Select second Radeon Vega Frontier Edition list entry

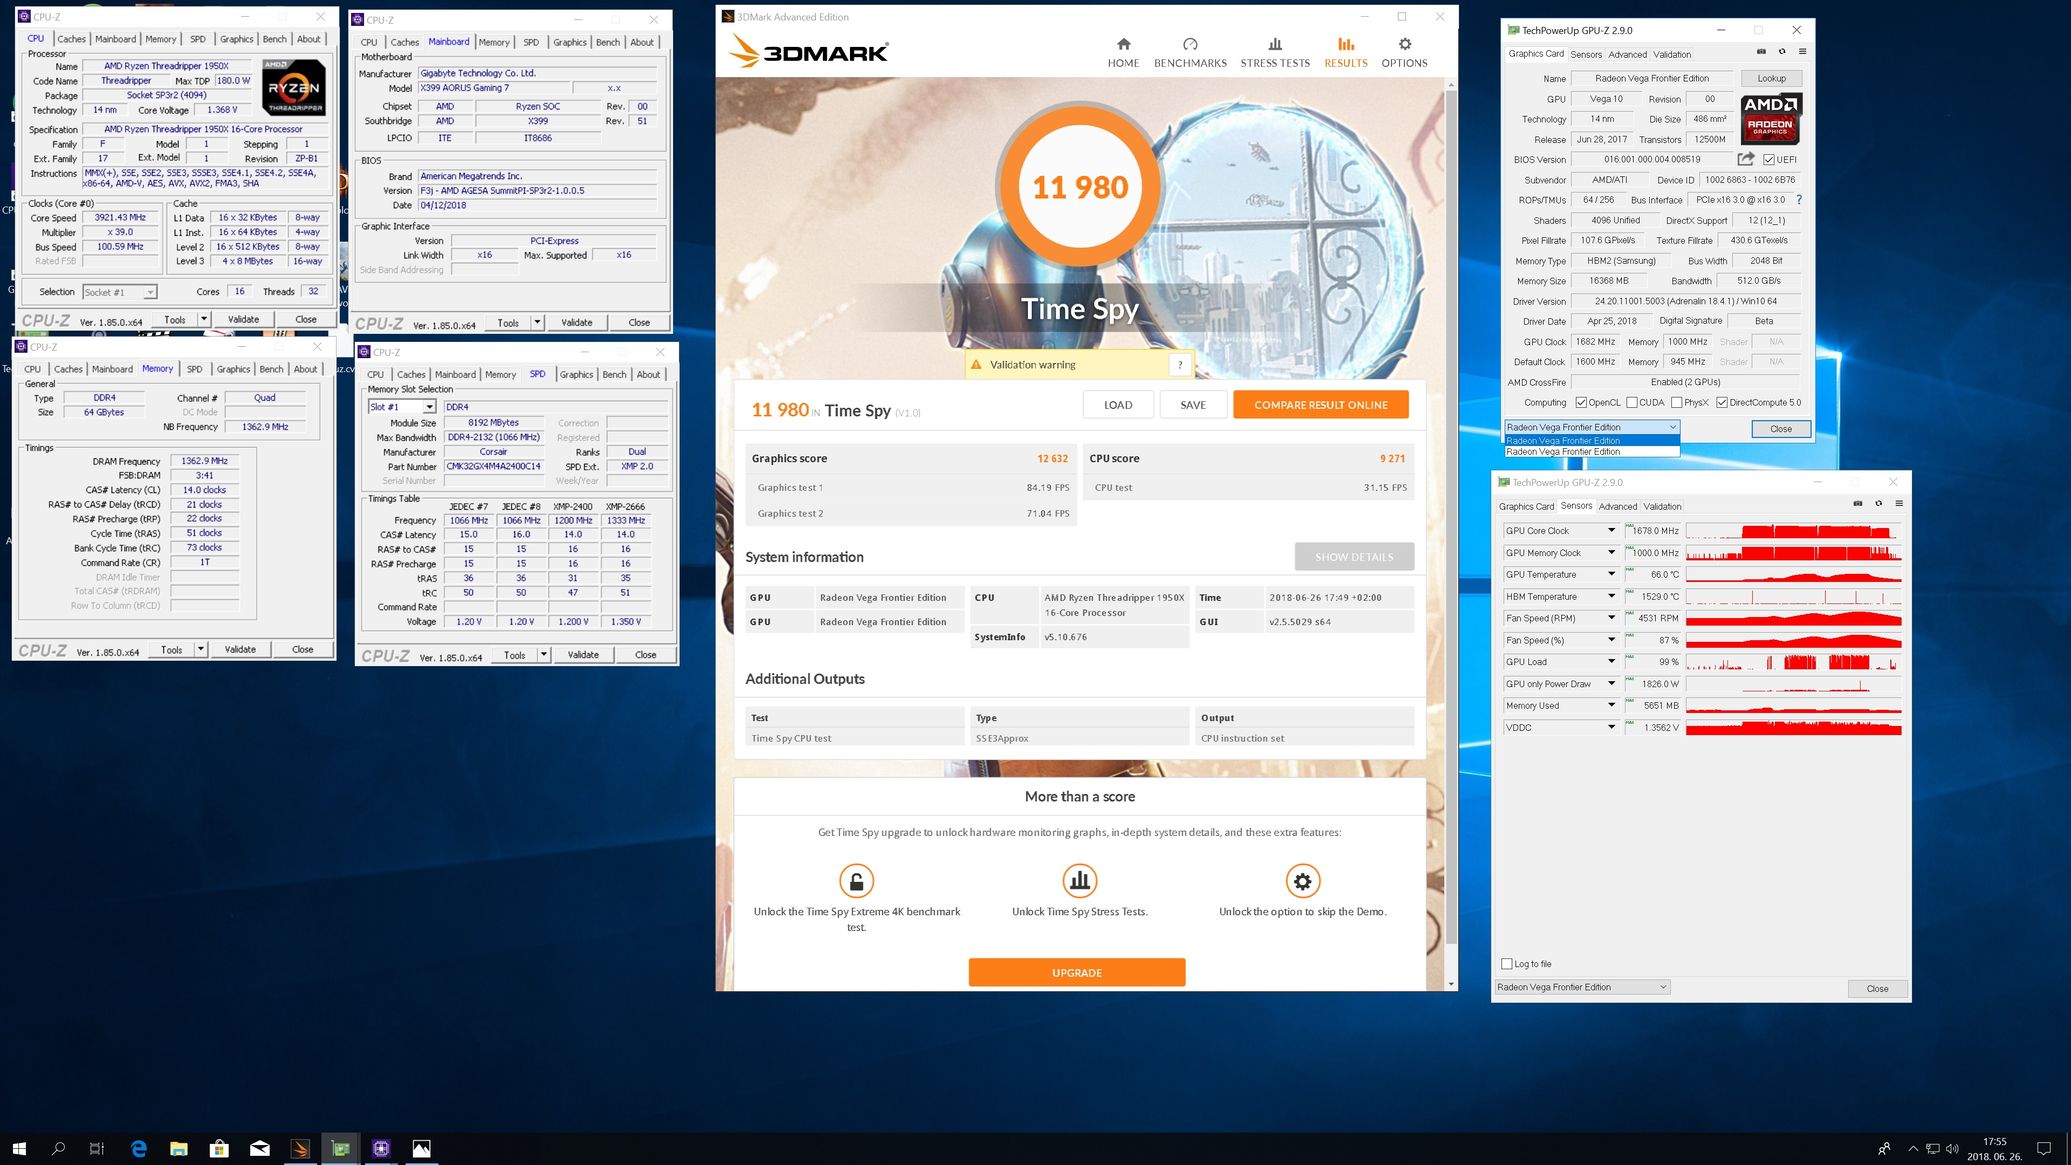[x=1591, y=452]
